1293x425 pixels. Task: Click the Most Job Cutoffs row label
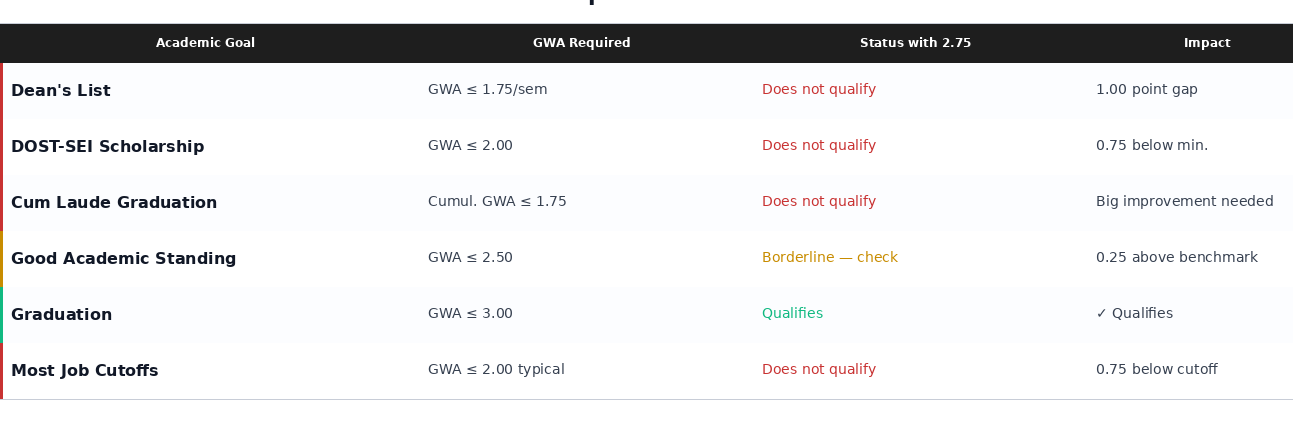point(84,371)
